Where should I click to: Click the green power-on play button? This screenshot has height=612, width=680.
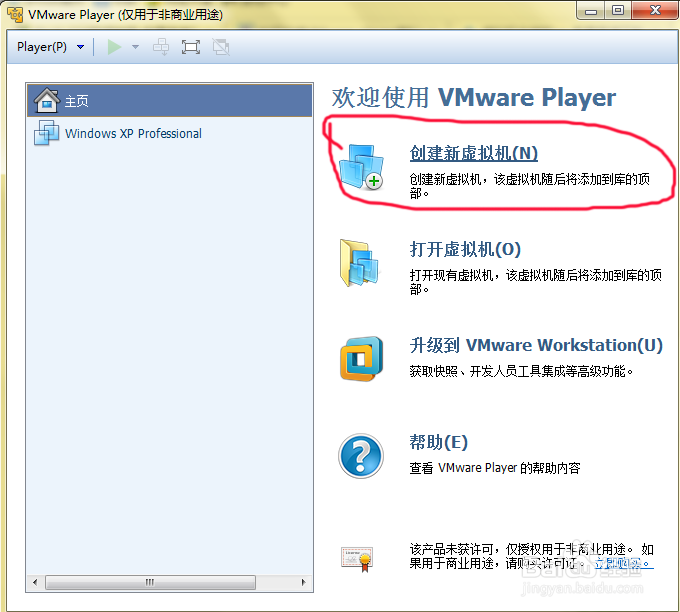(114, 47)
